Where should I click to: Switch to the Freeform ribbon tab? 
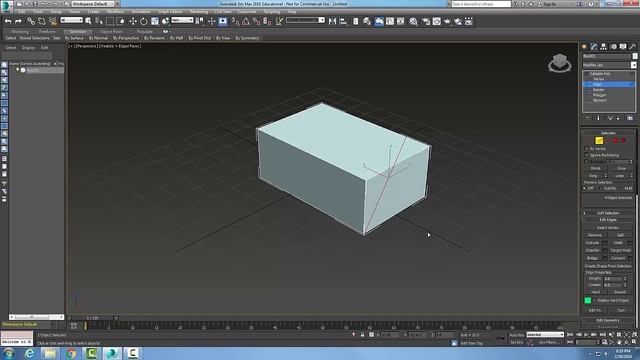pyautogui.click(x=47, y=31)
